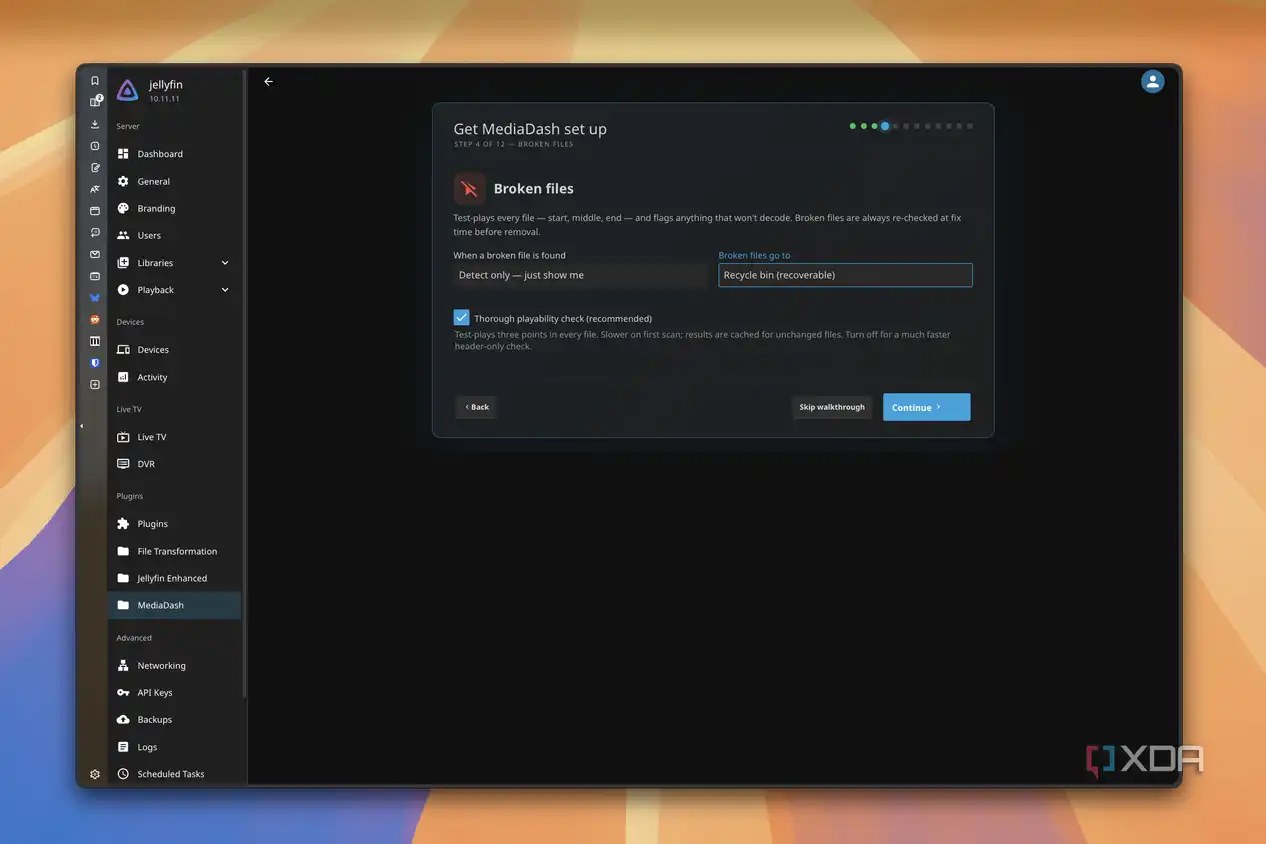Click the General gear icon
The image size is (1266, 844).
(x=123, y=181)
